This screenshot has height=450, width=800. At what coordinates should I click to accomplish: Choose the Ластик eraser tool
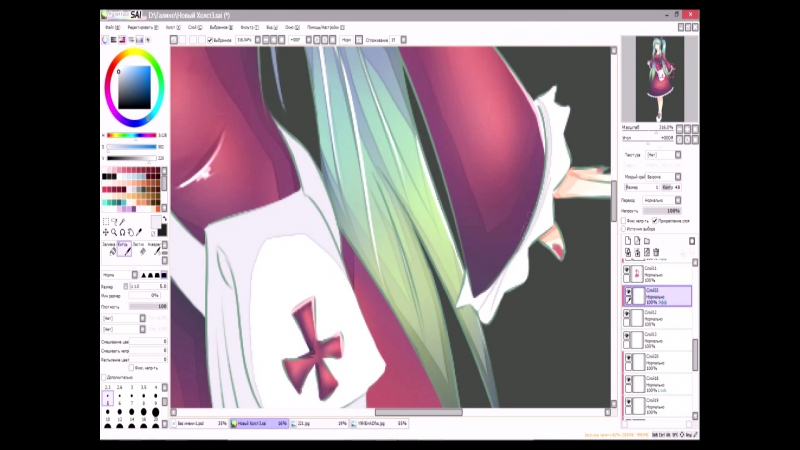(x=139, y=248)
